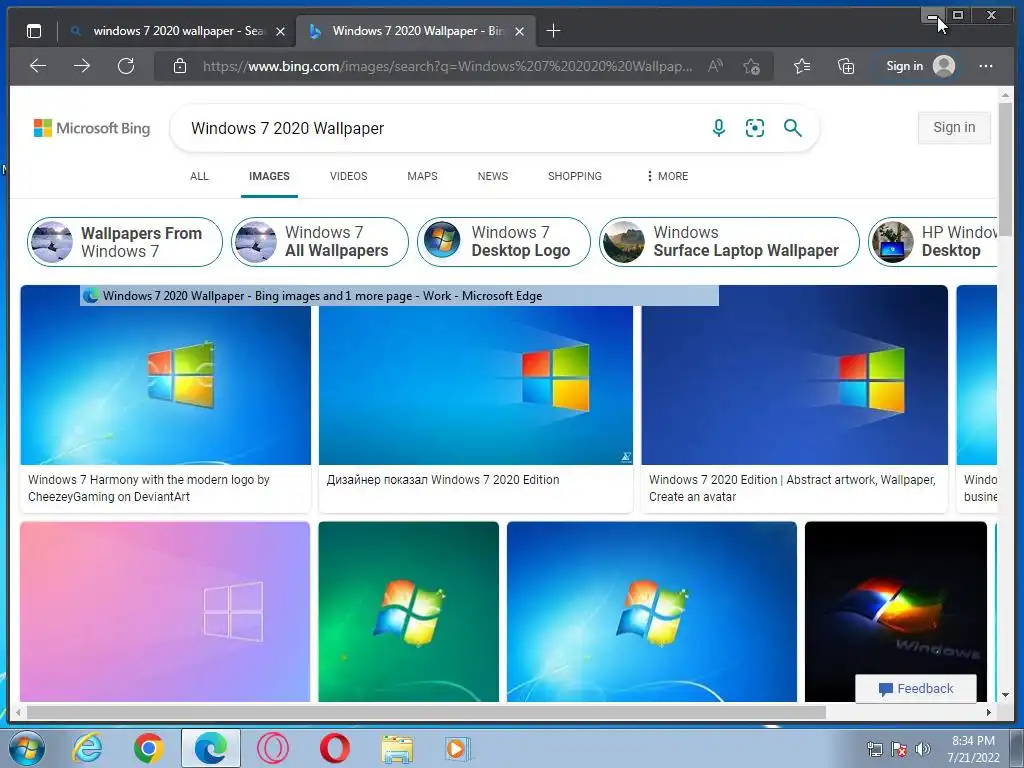Screen dimensions: 1024x768
Task: Switch to NEWS results
Action: click(x=492, y=176)
